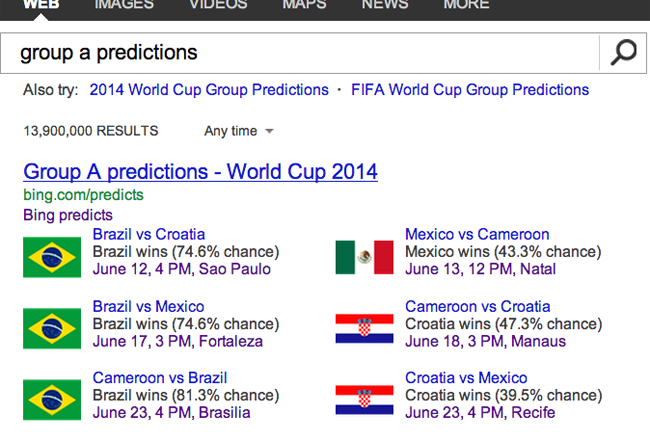Open the Mexico vs Cameroon match link
The width and height of the screenshot is (650, 432).
(x=477, y=235)
